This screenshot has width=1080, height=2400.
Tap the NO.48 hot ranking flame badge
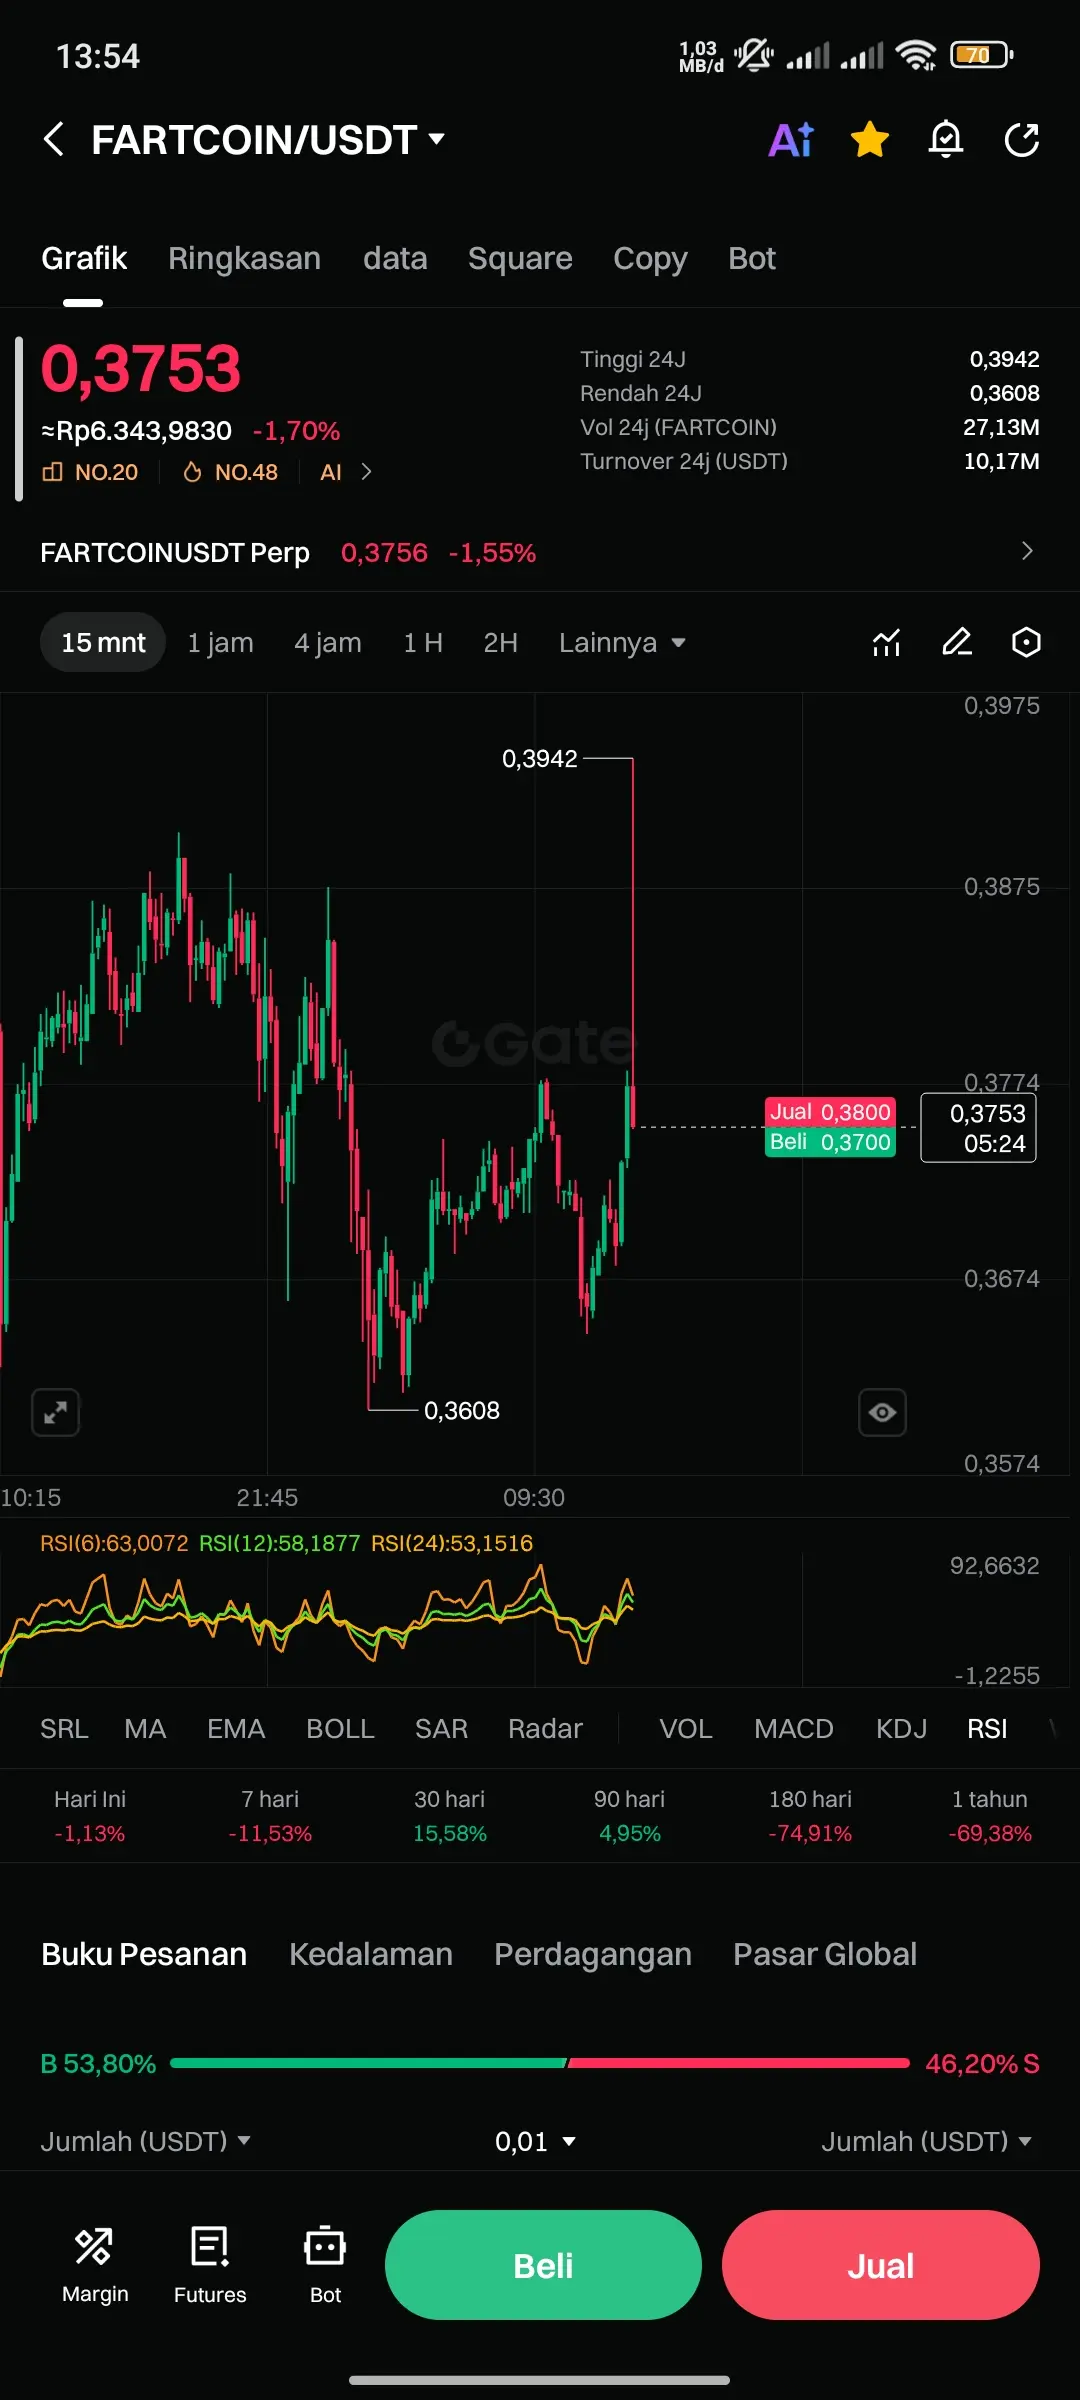click(230, 472)
